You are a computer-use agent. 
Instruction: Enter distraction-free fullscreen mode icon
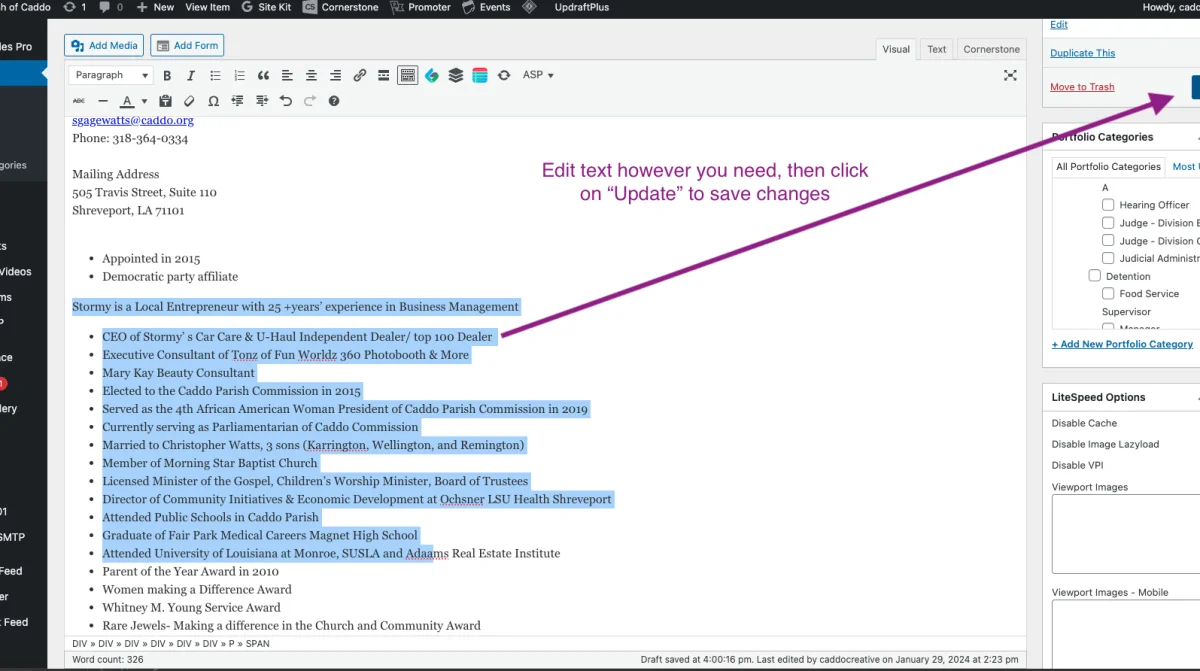pos(1010,75)
